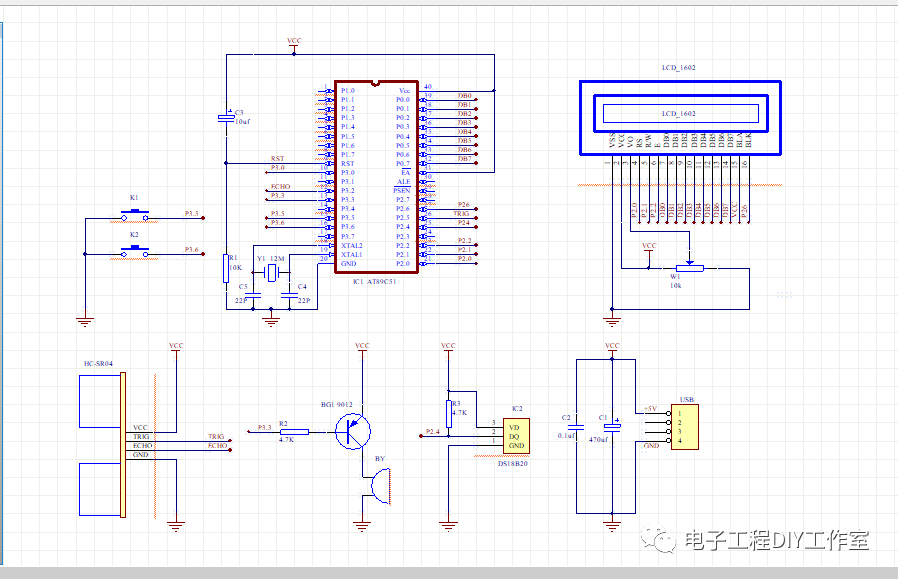The image size is (898, 579).
Task: Click the "USB" connector label
Action: click(687, 400)
